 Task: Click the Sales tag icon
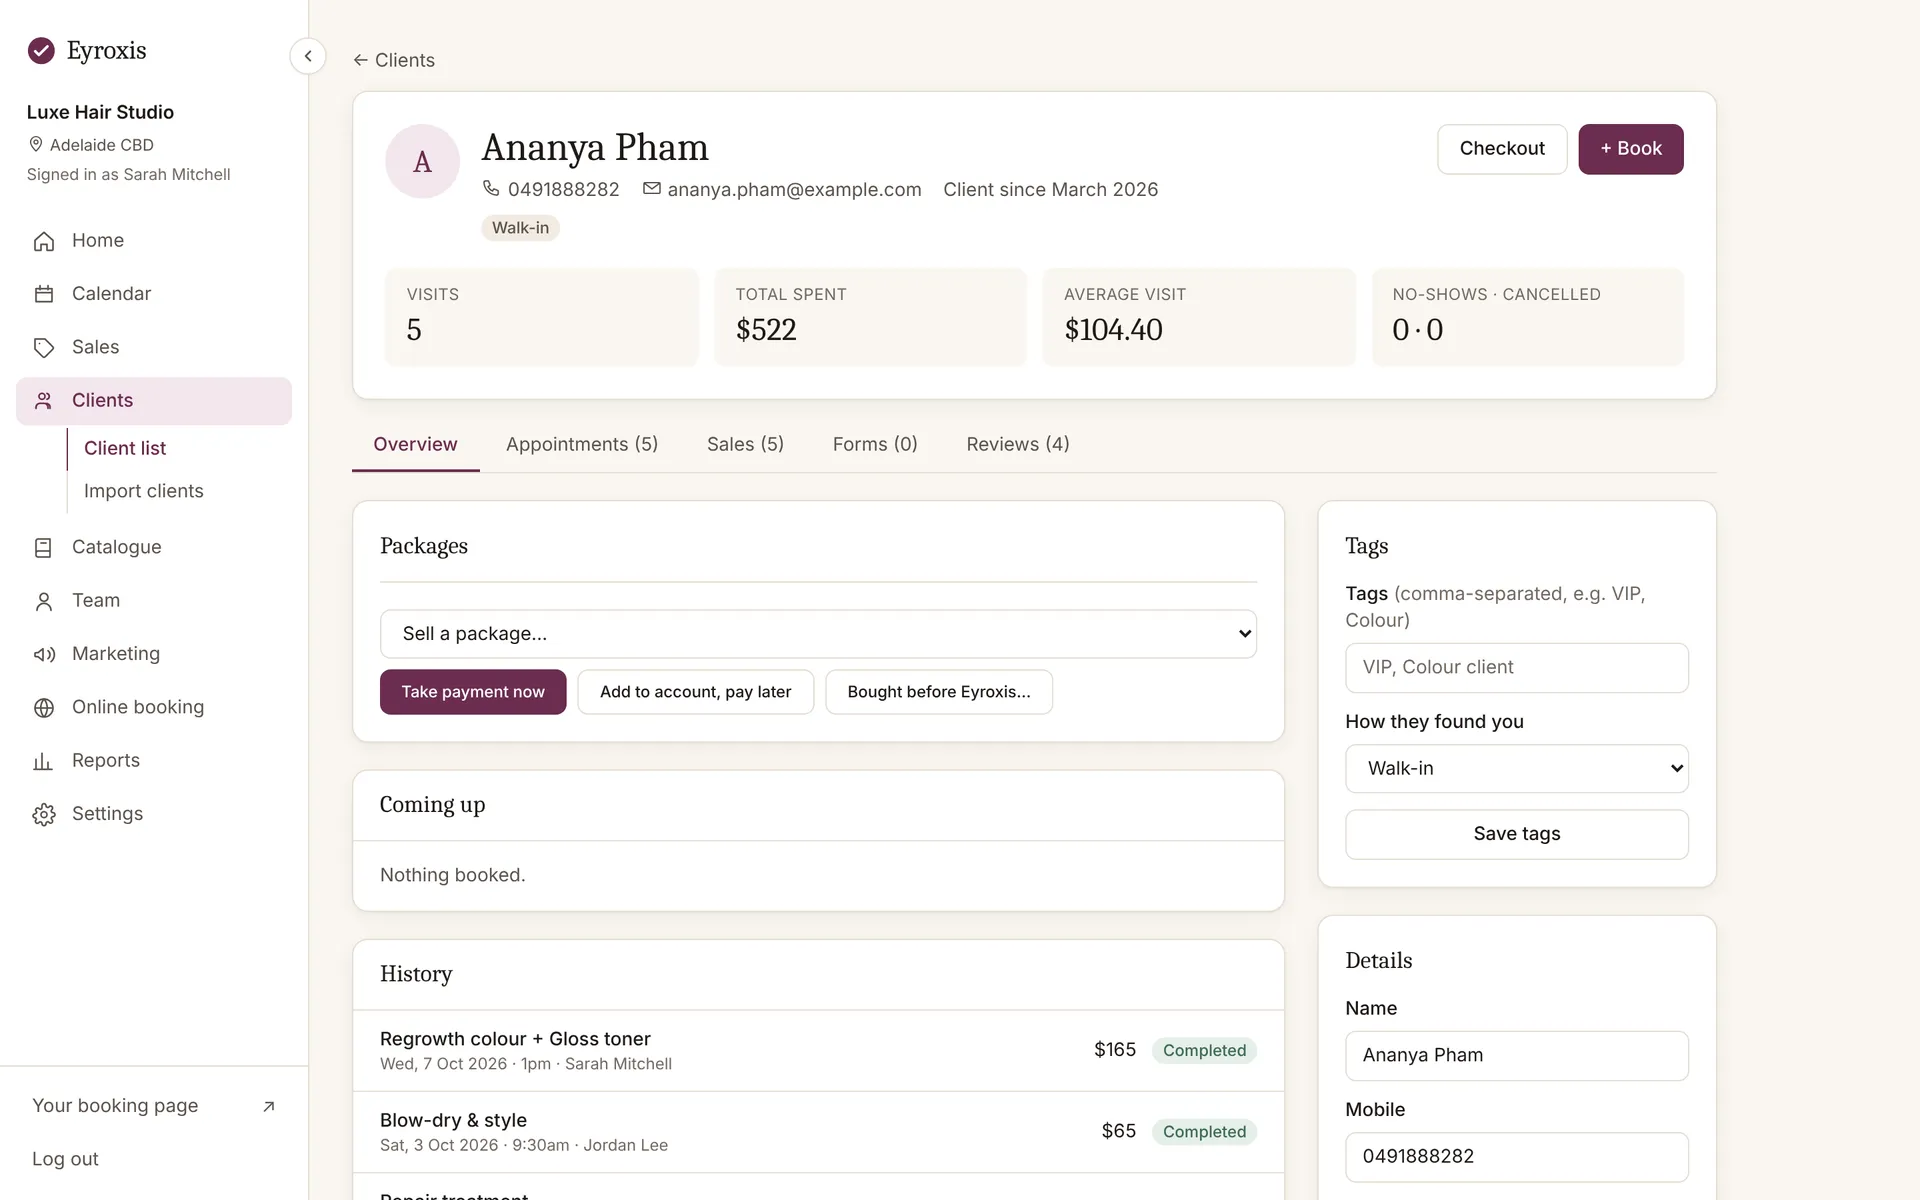[x=44, y=347]
